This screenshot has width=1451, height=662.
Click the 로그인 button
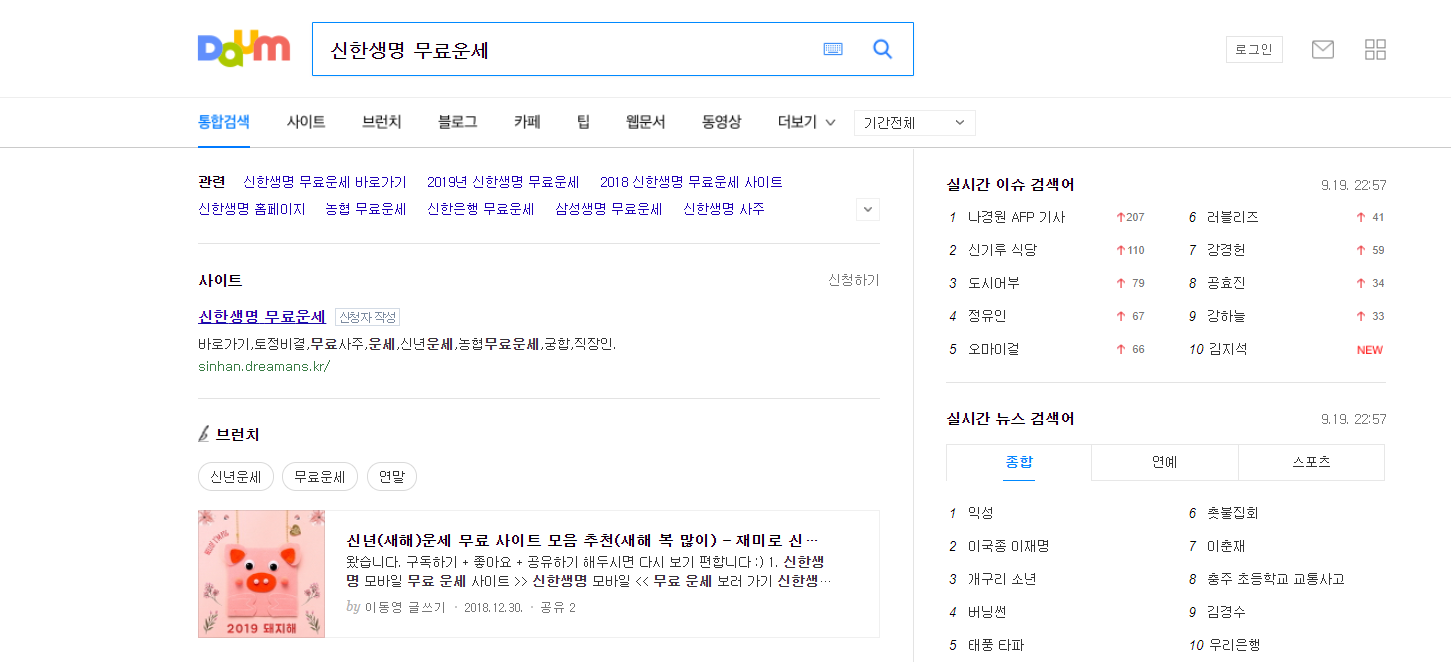coord(1254,49)
